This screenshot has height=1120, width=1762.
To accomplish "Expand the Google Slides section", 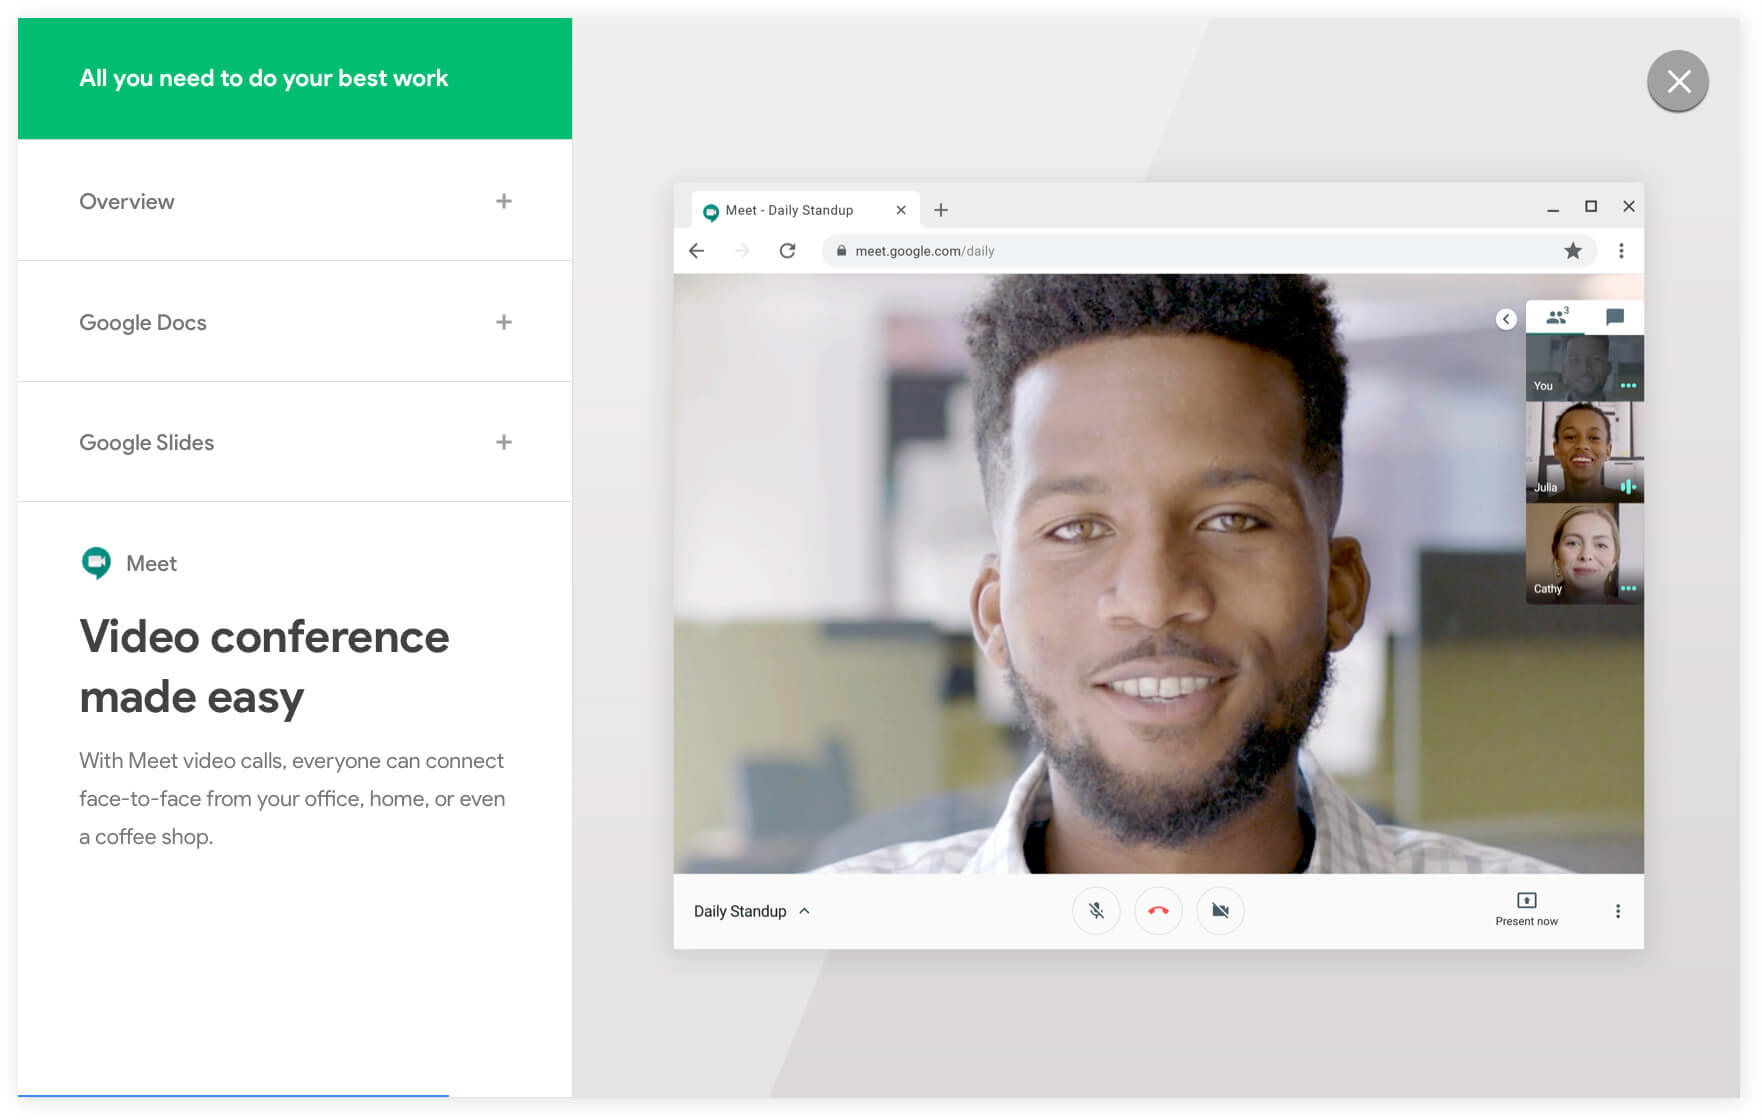I will (x=295, y=442).
